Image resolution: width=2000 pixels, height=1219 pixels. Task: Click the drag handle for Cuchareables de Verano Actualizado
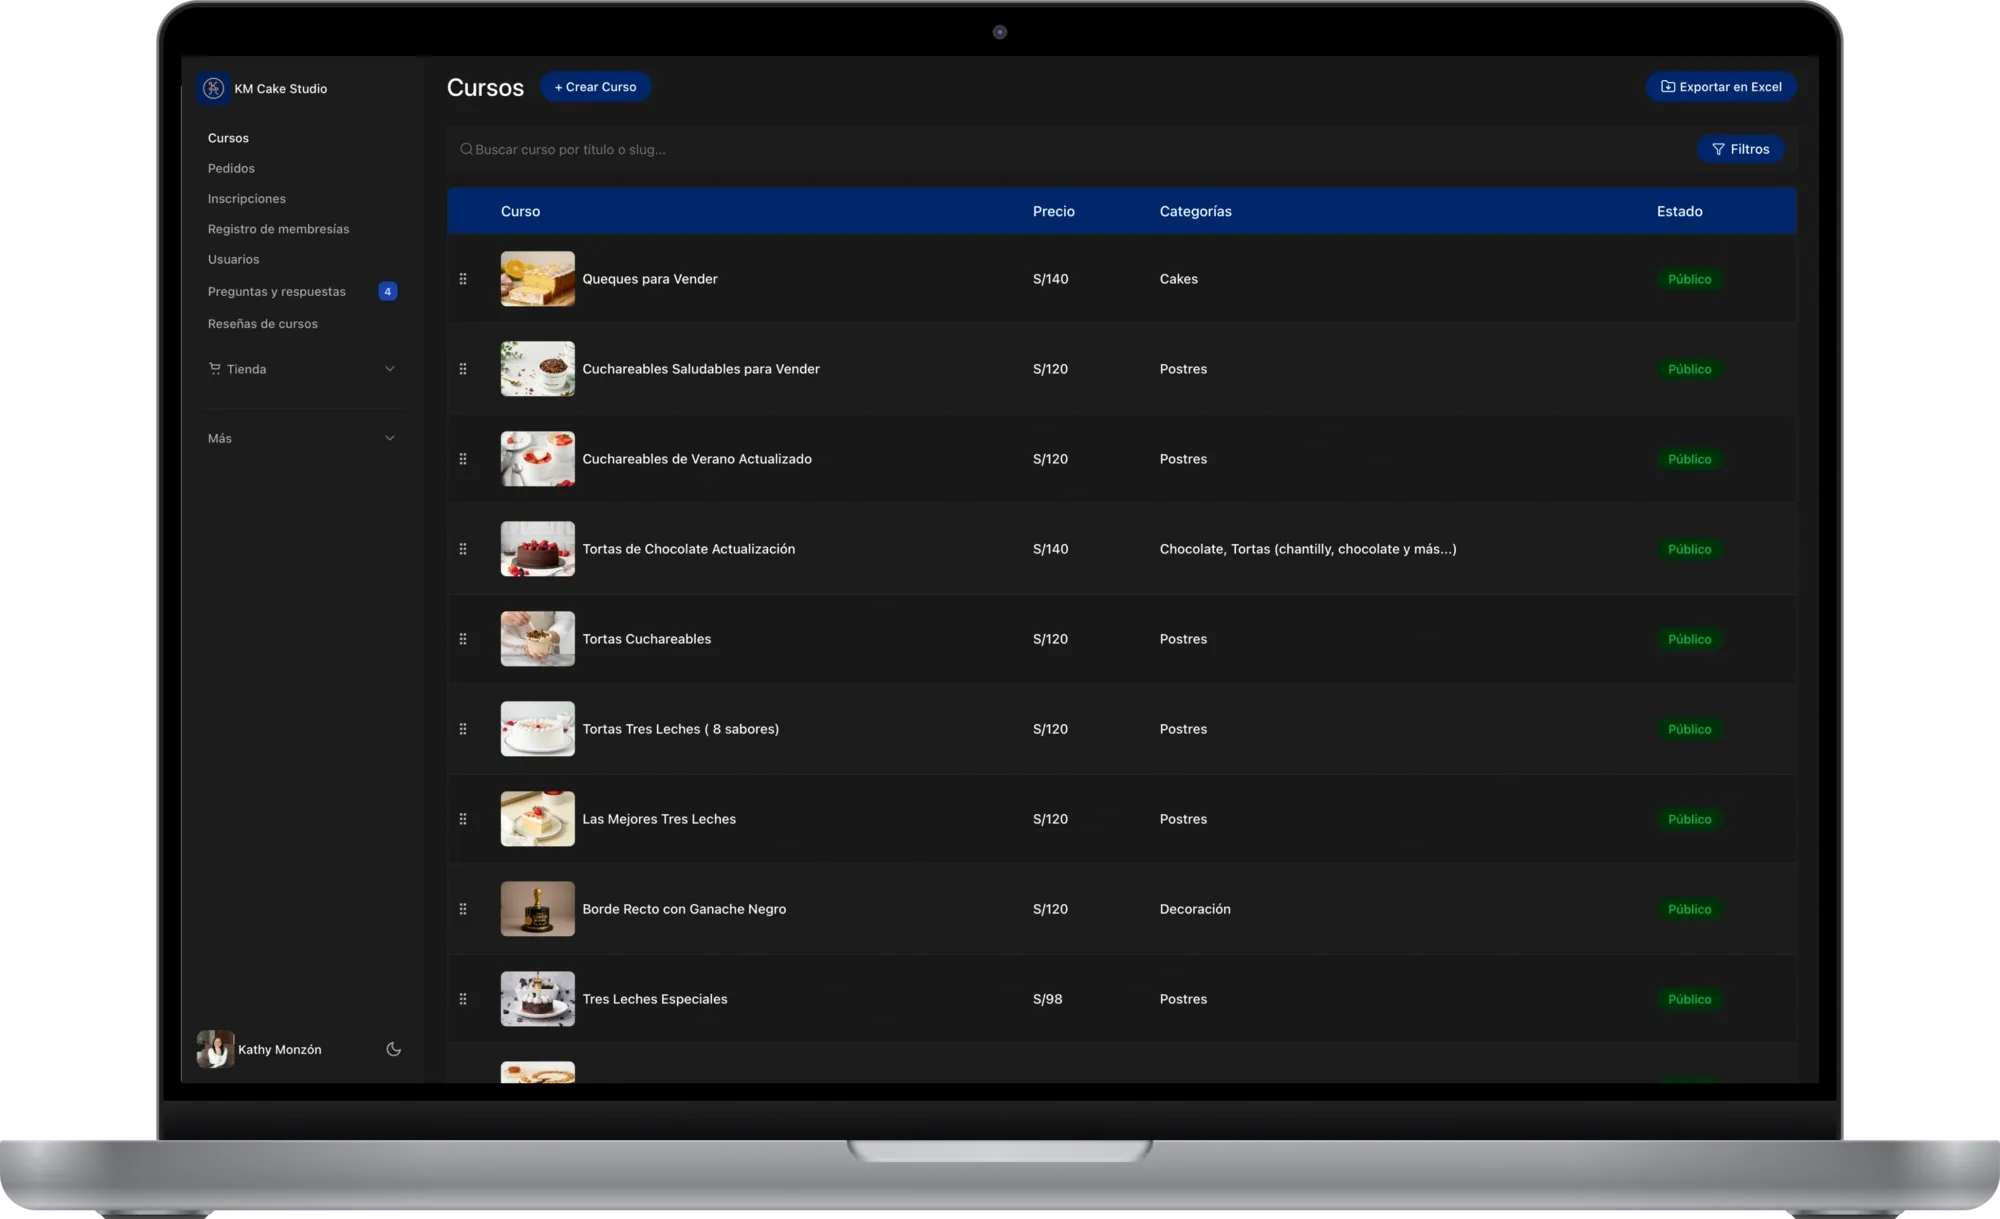(x=463, y=459)
